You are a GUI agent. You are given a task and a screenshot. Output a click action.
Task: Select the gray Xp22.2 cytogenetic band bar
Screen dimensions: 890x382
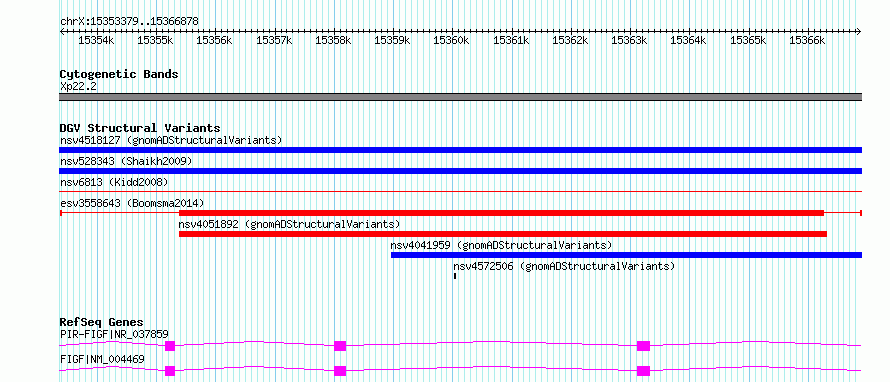click(460, 97)
